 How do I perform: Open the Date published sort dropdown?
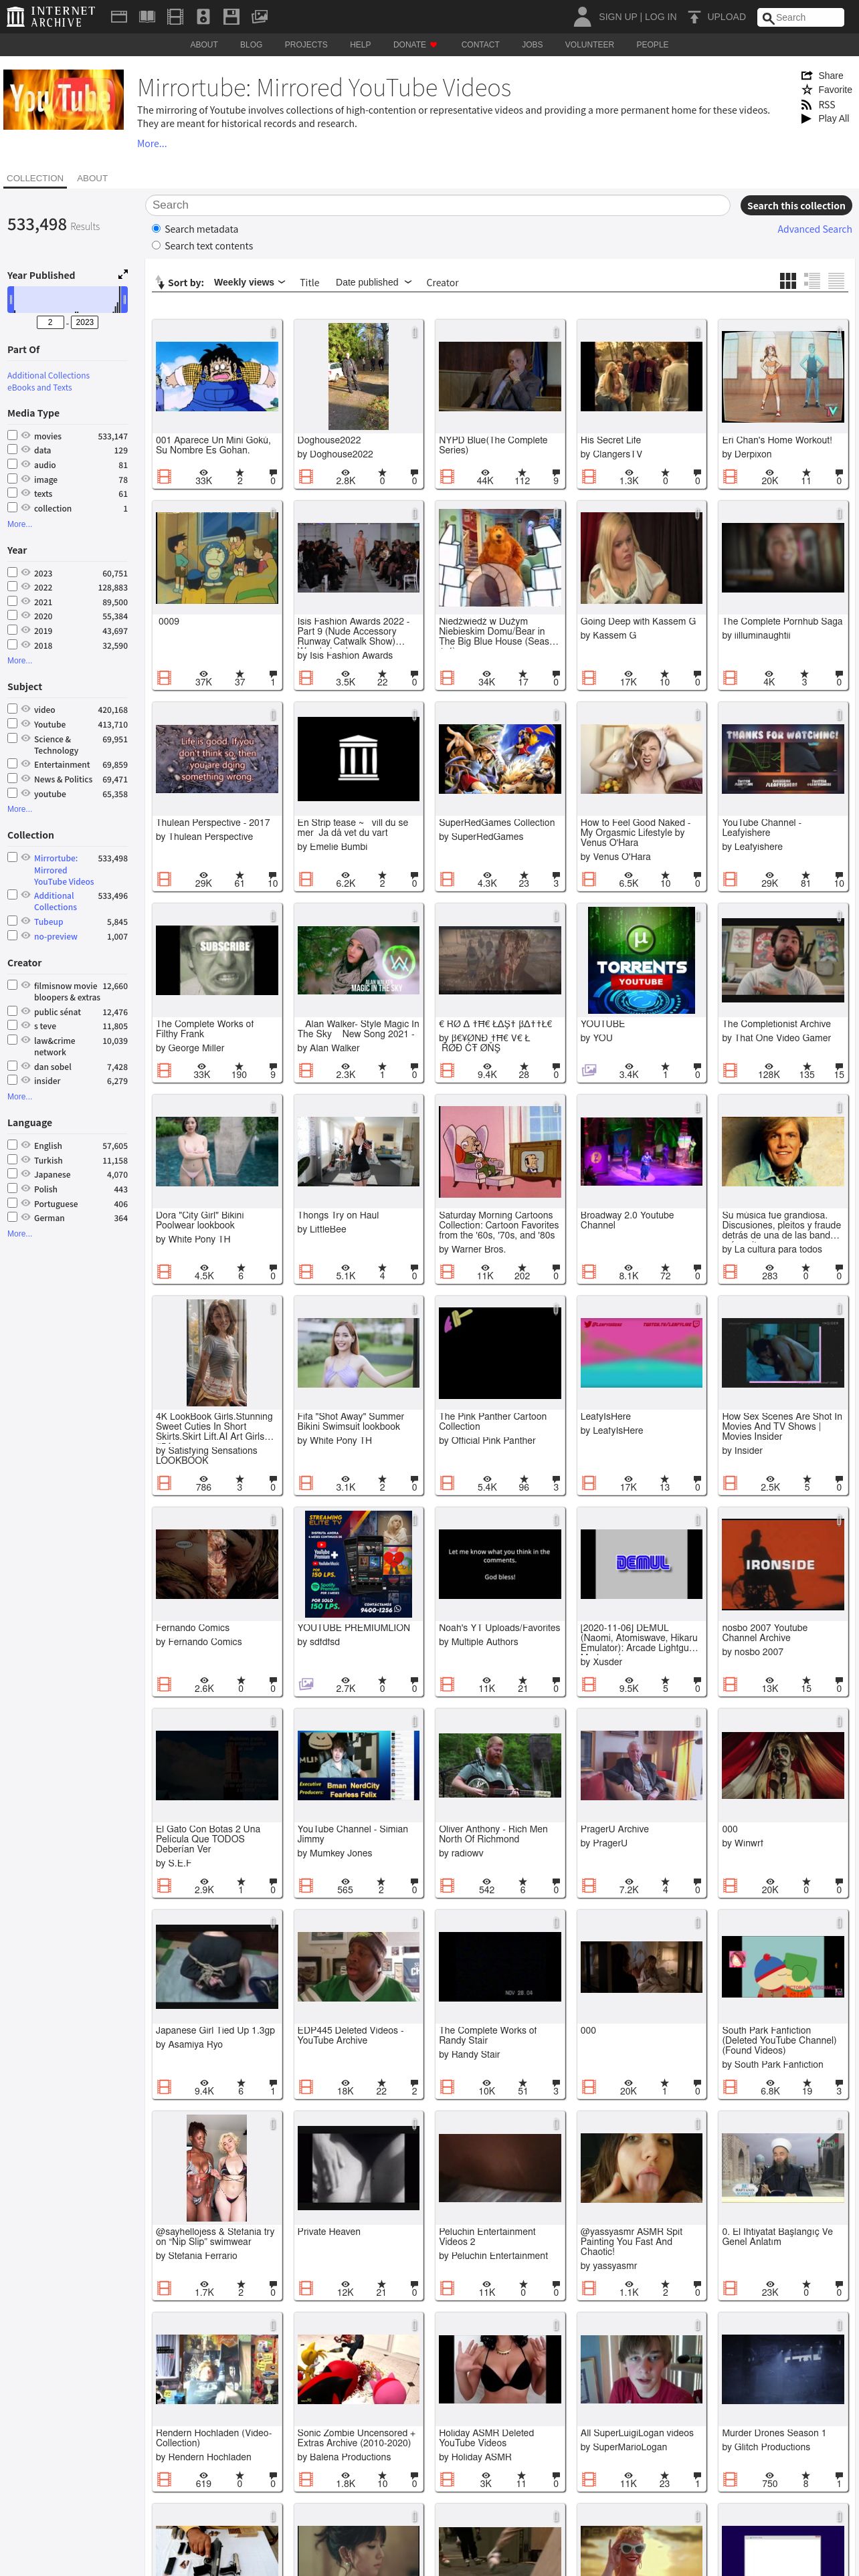click(x=373, y=282)
